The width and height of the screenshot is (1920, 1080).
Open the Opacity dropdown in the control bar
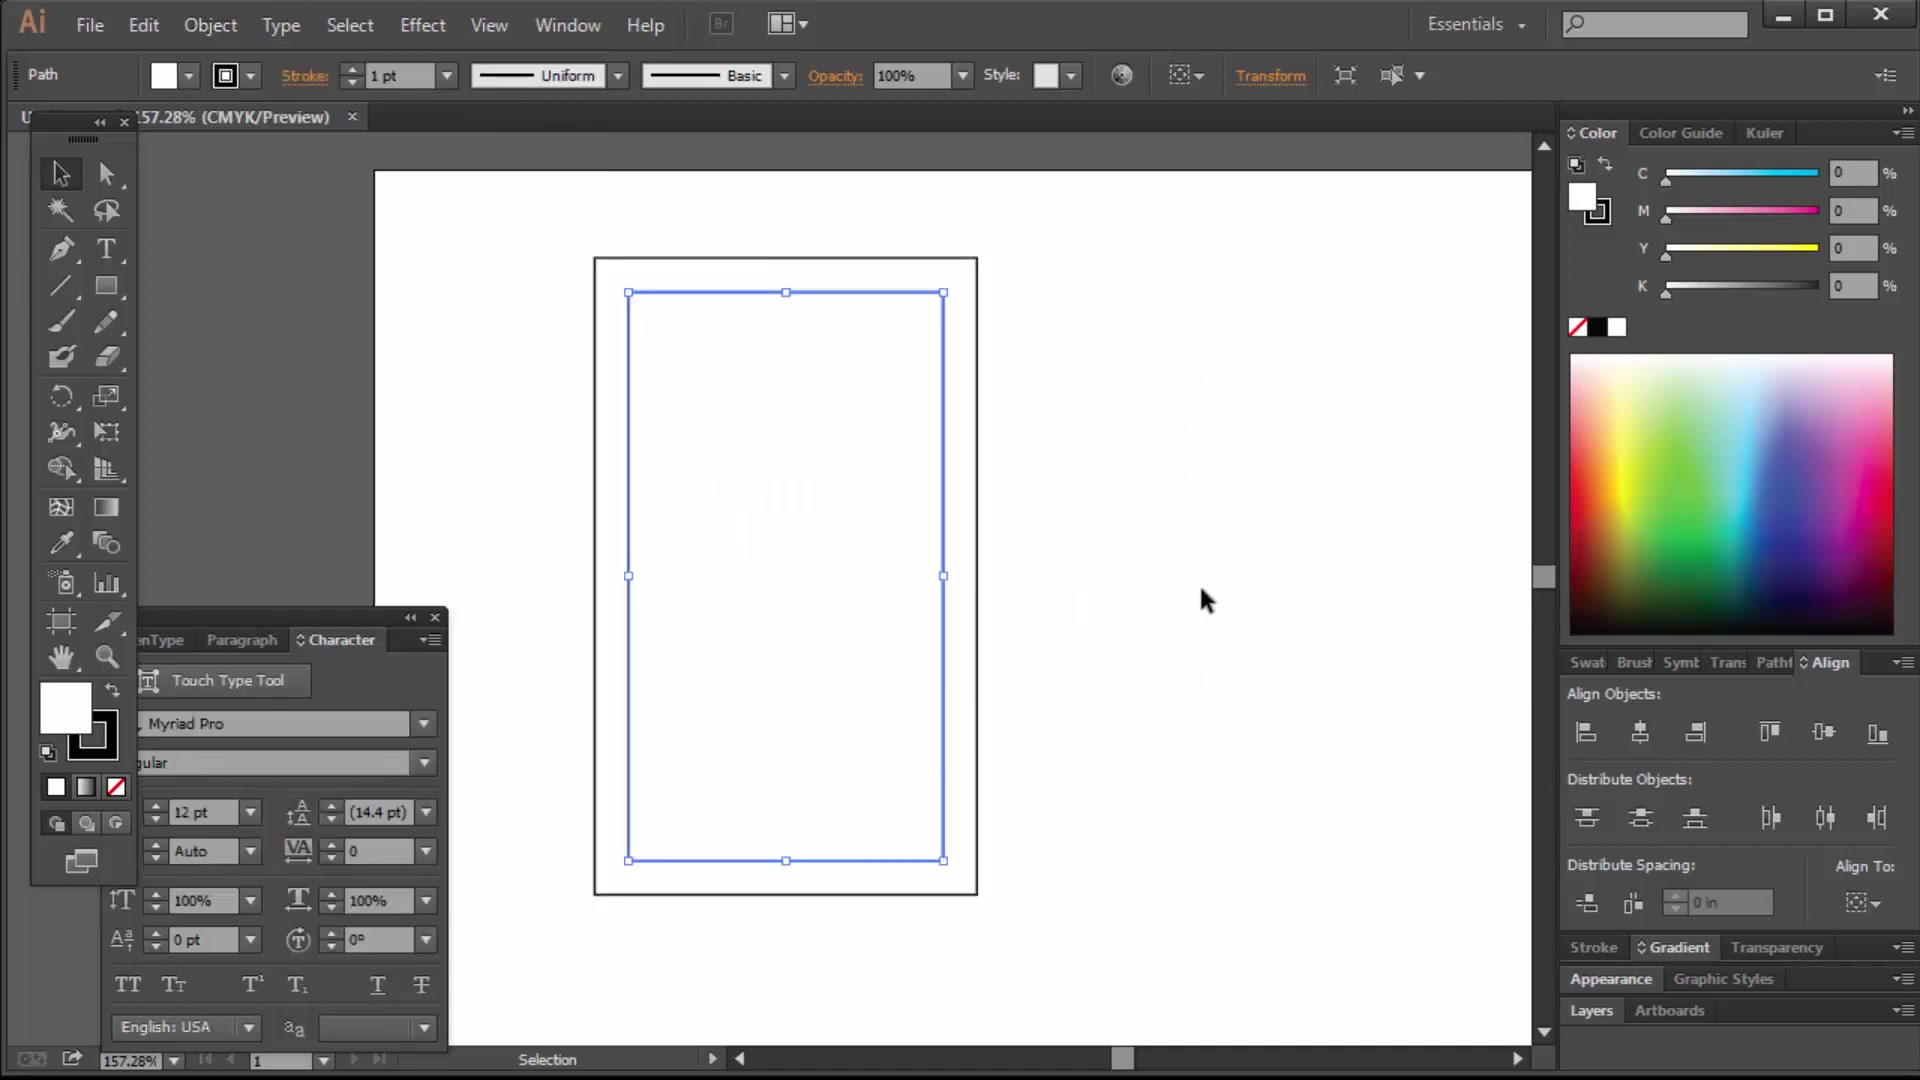pos(961,75)
